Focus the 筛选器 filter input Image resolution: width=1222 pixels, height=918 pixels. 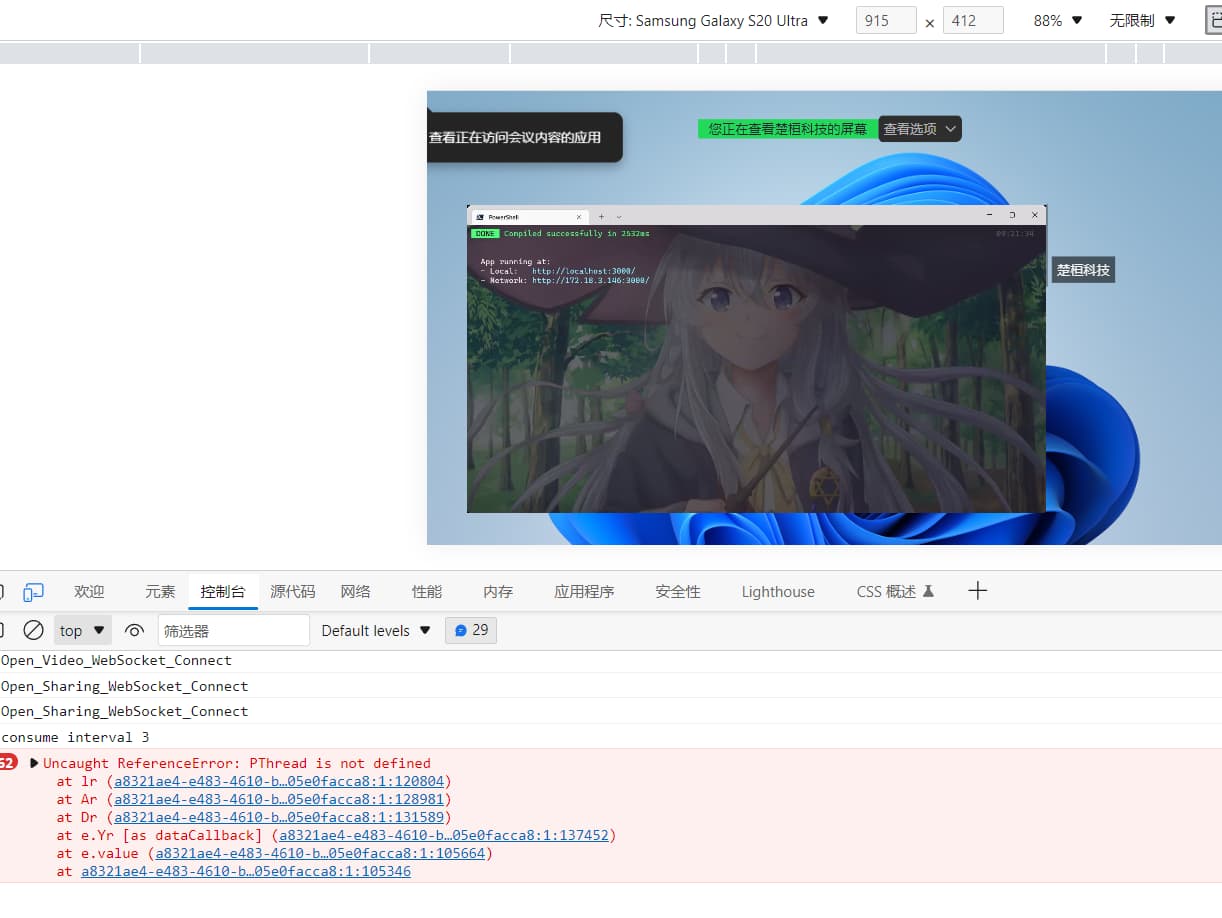tap(234, 631)
